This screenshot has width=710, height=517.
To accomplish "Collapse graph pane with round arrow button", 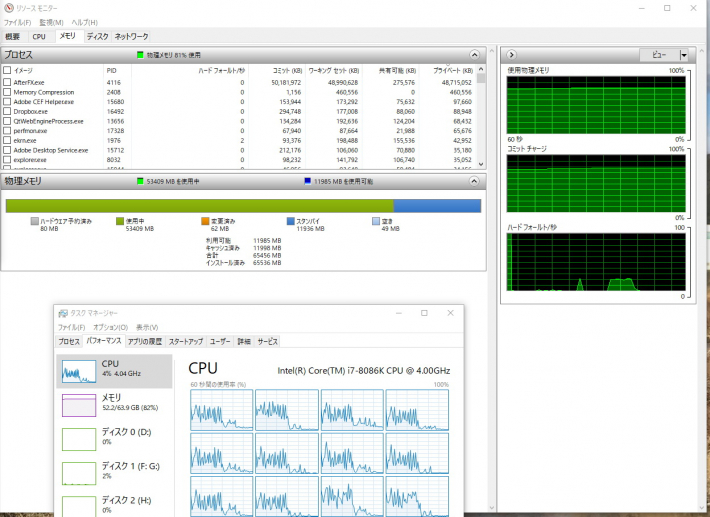I will (512, 55).
